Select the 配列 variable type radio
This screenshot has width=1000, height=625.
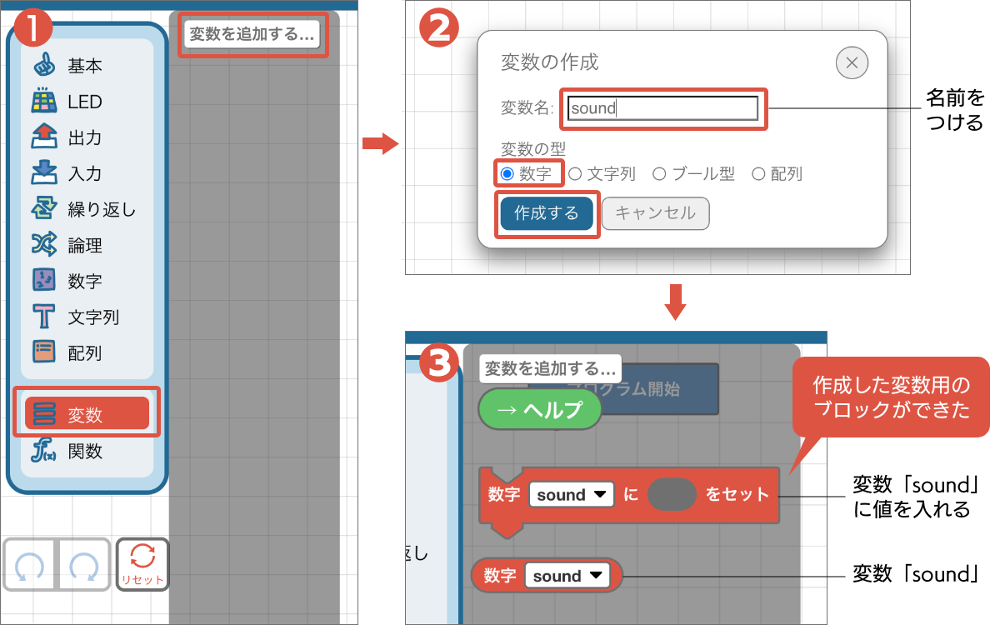[x=758, y=173]
